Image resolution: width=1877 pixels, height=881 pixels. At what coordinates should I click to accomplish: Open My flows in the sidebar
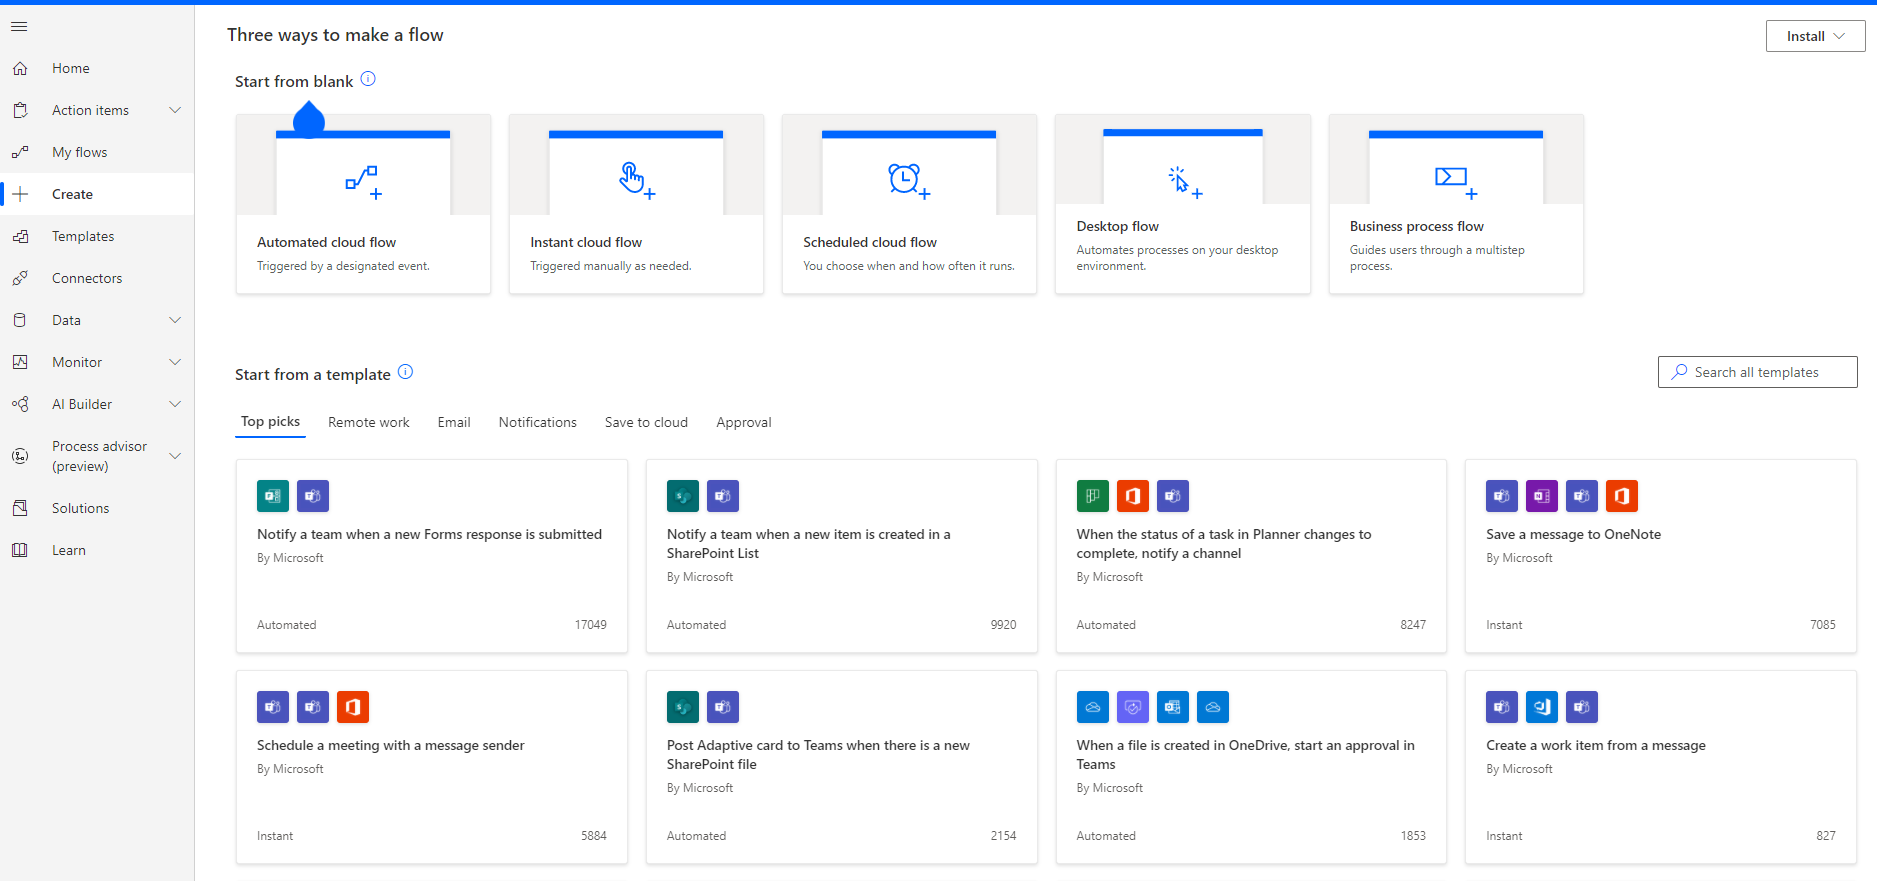tap(79, 152)
